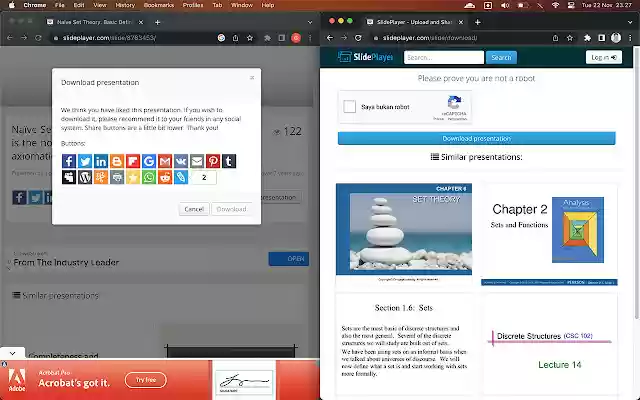Click the SlidePlayer logo
Viewport: 640px width, 400px height.
pyautogui.click(x=365, y=57)
